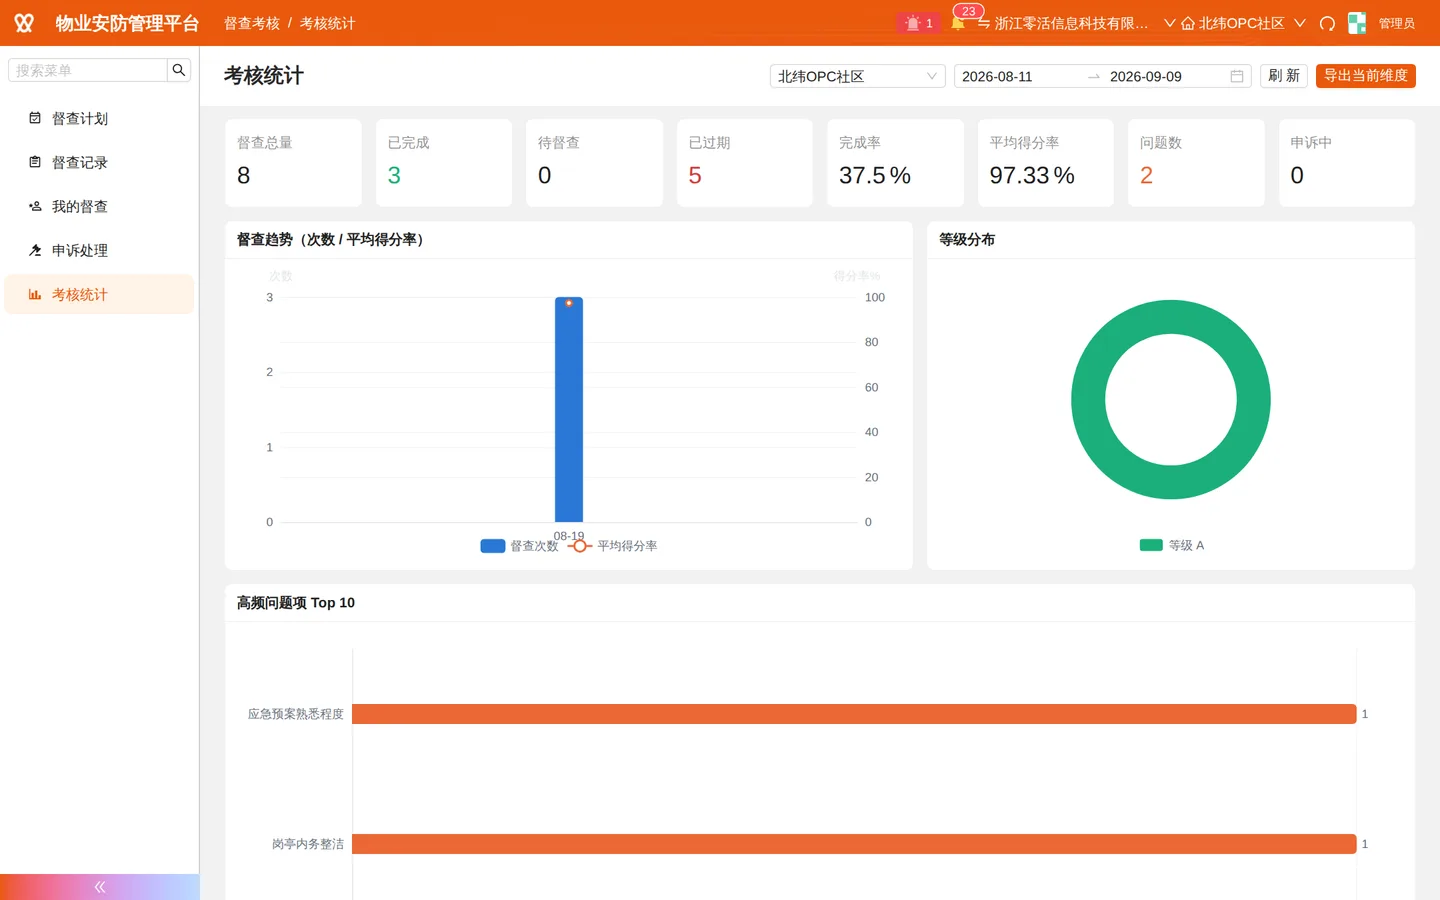The width and height of the screenshot is (1440, 900).
Task: Click the 应急预案熟悉程度 orange bar
Action: pyautogui.click(x=854, y=714)
